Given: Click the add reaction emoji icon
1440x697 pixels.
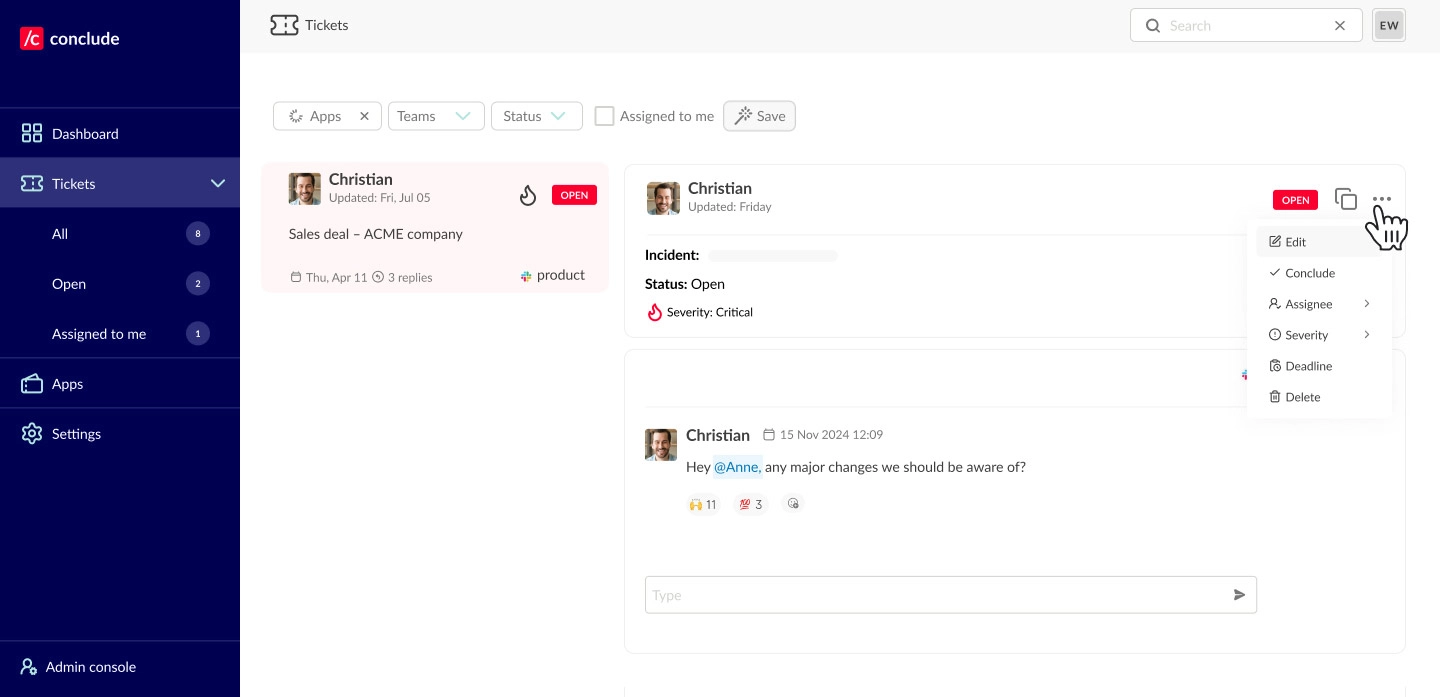Looking at the screenshot, I should [x=793, y=504].
